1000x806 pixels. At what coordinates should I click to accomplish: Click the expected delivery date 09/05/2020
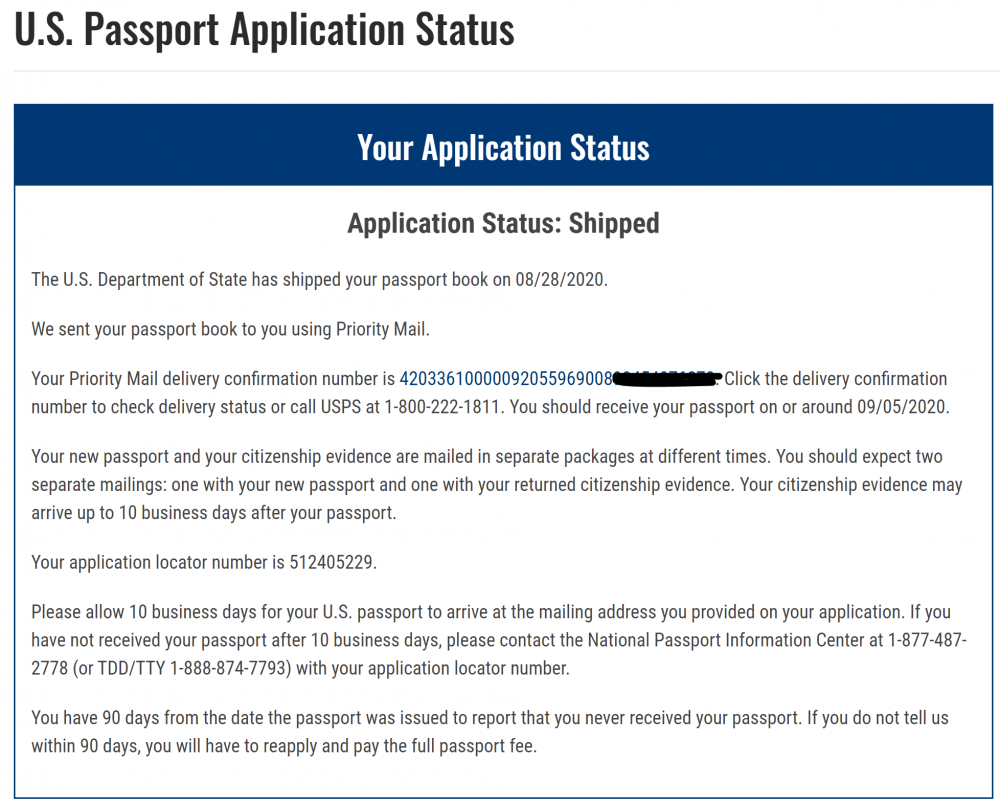click(901, 407)
